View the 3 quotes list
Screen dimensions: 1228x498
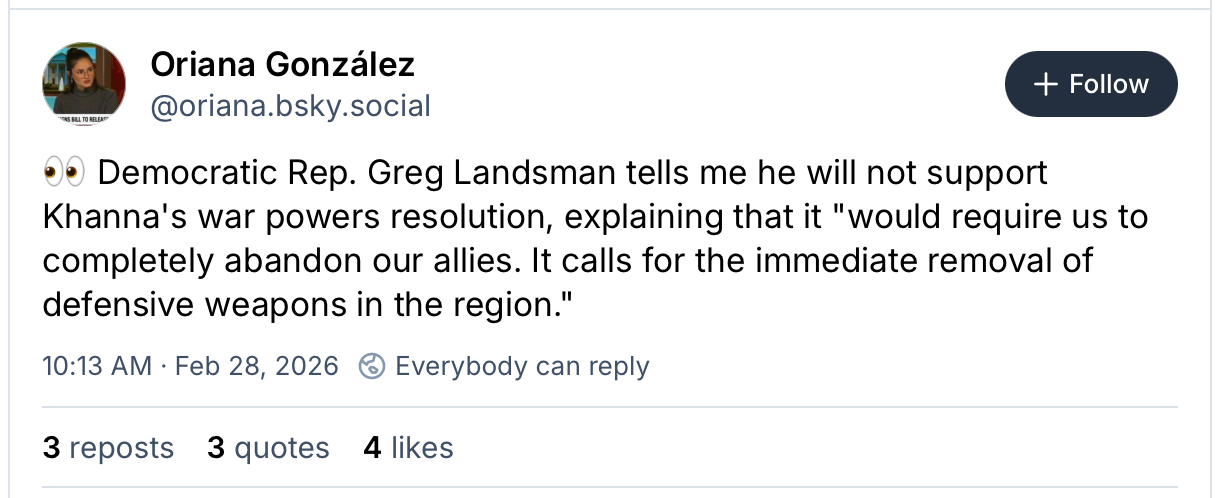coord(268,447)
